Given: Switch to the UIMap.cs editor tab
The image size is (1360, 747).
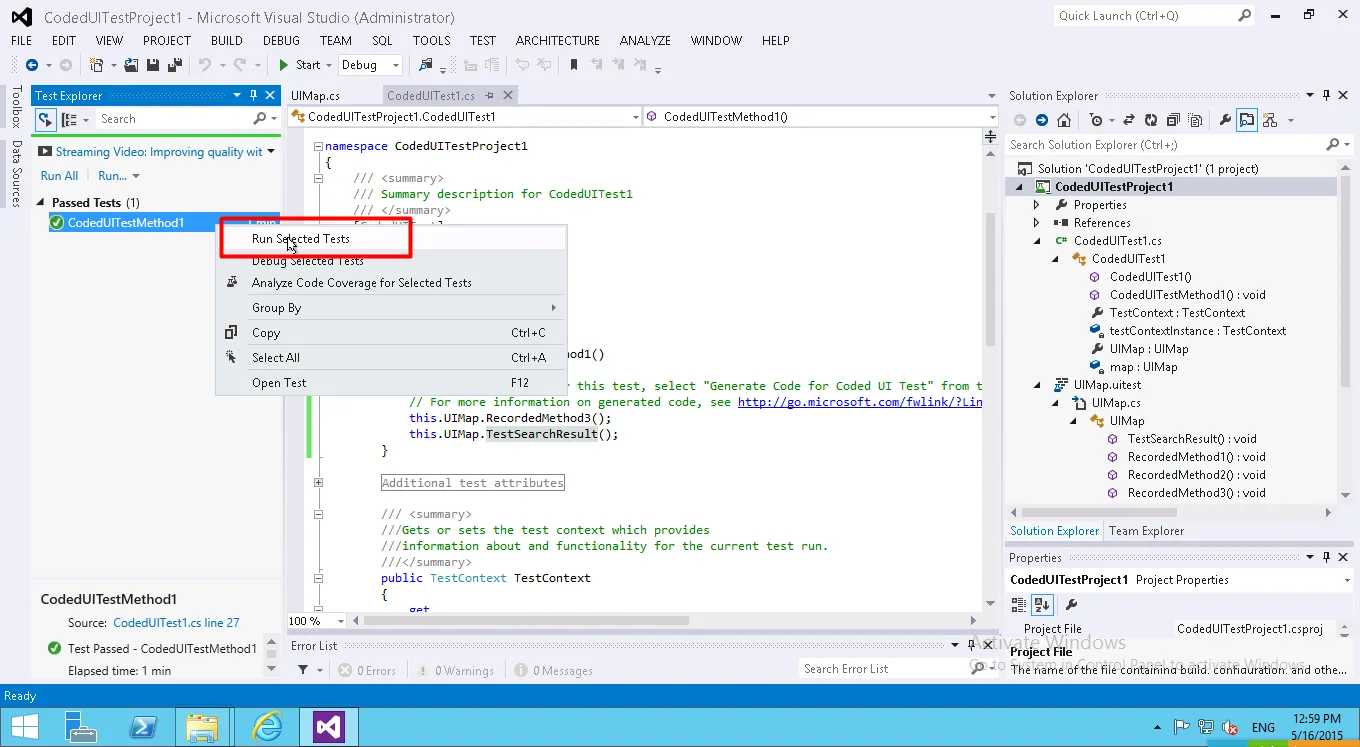Looking at the screenshot, I should pyautogui.click(x=315, y=96).
